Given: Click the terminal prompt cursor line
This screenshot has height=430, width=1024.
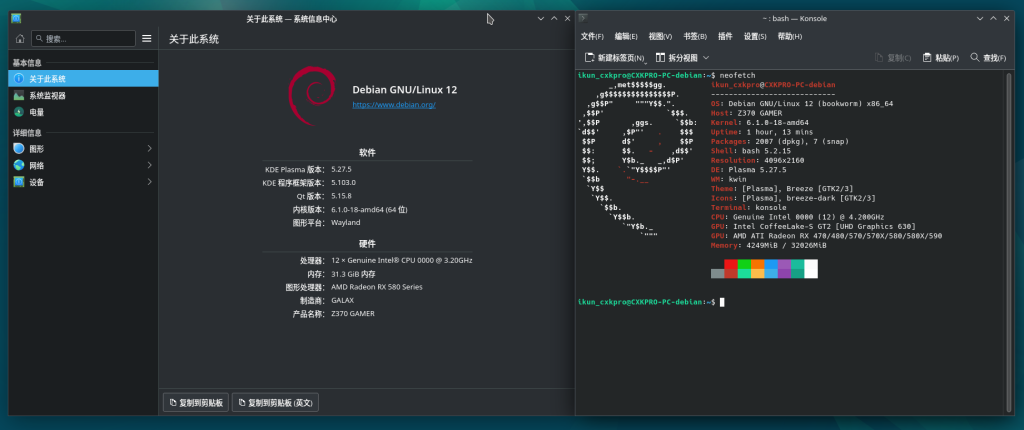Looking at the screenshot, I should pos(650,302).
